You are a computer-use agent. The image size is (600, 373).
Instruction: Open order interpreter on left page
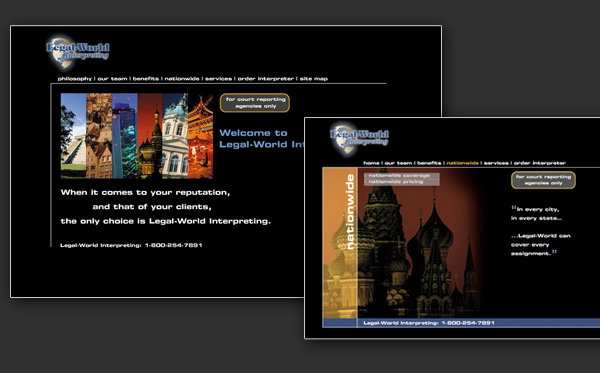coord(266,79)
